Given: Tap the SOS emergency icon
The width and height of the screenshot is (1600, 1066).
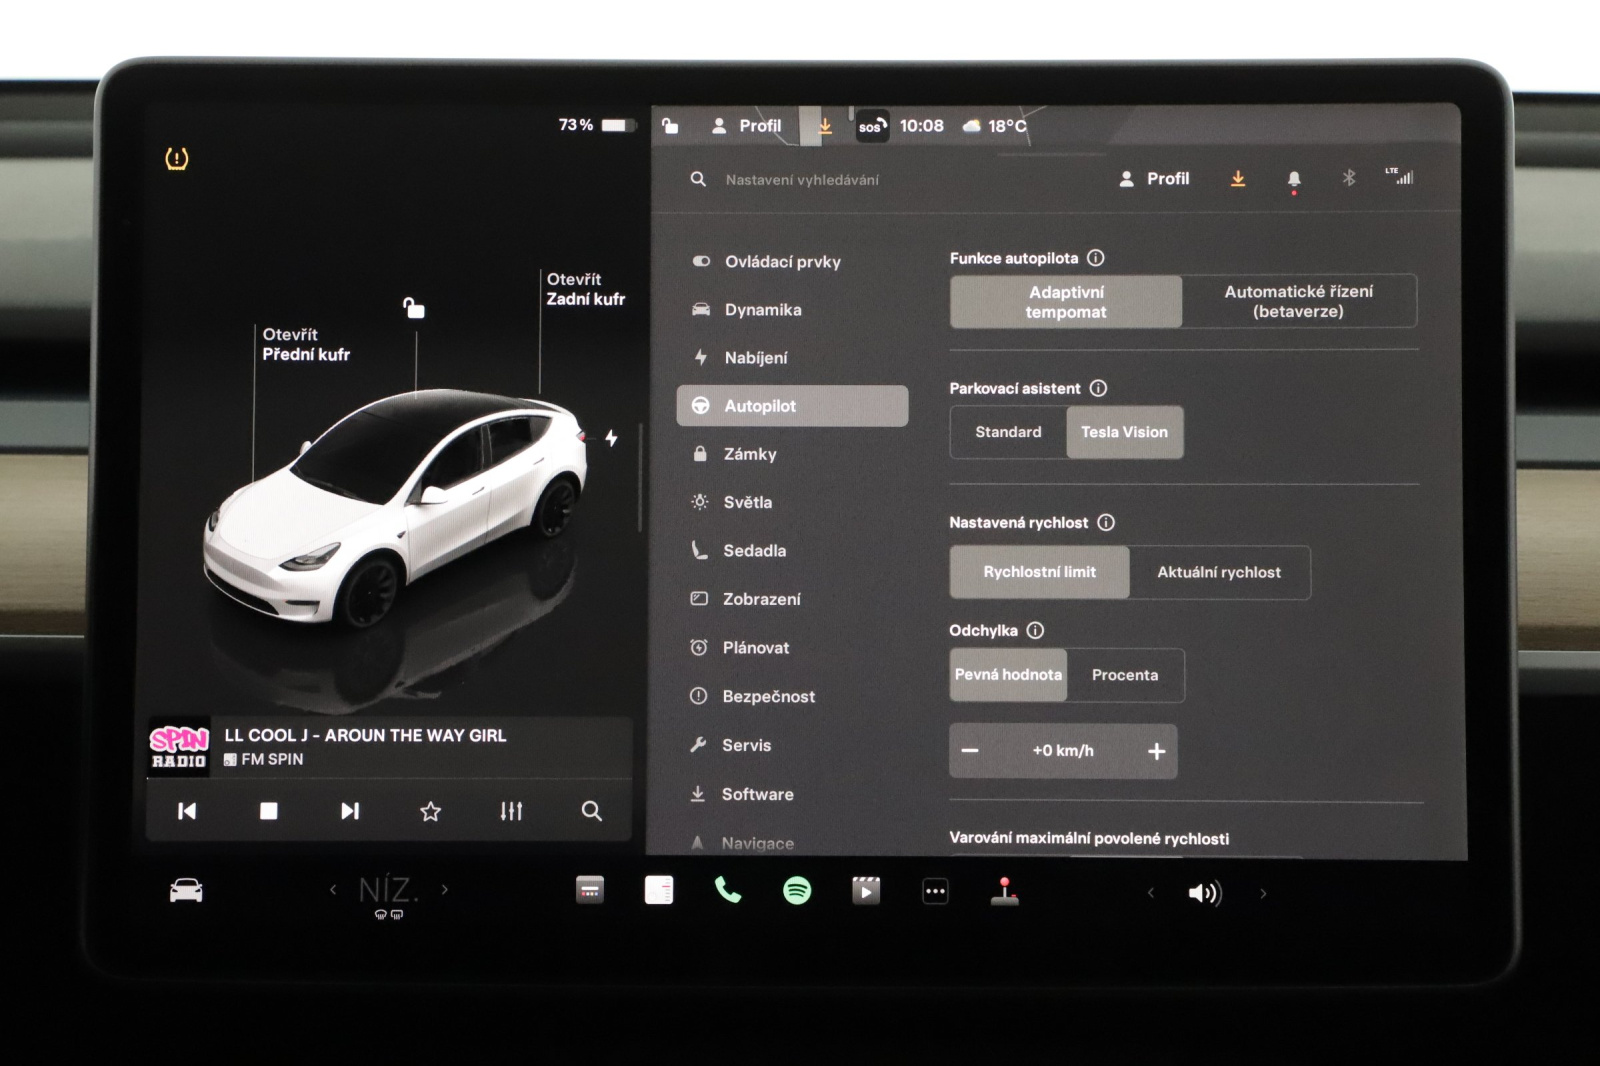Looking at the screenshot, I should point(871,126).
